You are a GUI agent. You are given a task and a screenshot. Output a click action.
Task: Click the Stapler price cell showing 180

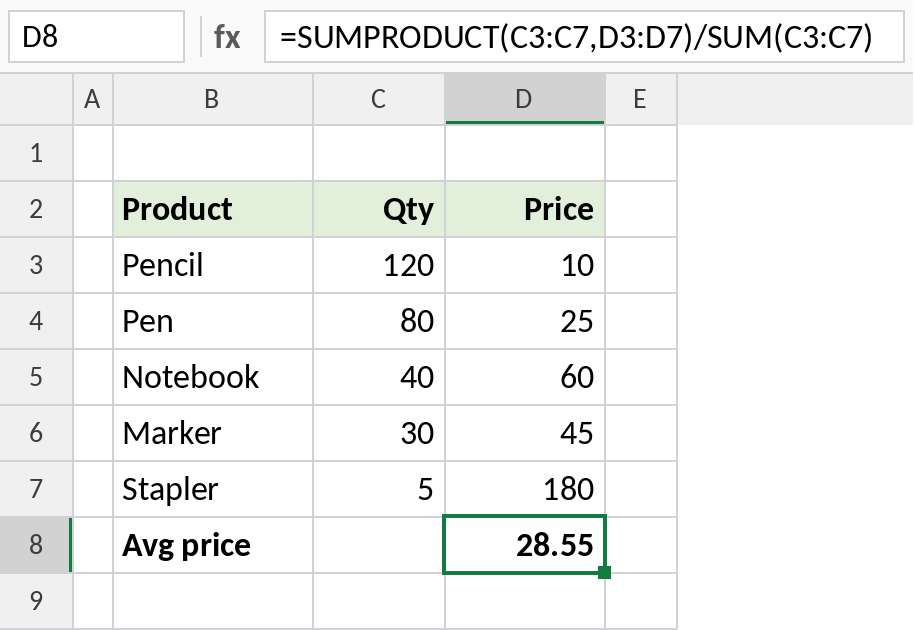click(x=525, y=488)
